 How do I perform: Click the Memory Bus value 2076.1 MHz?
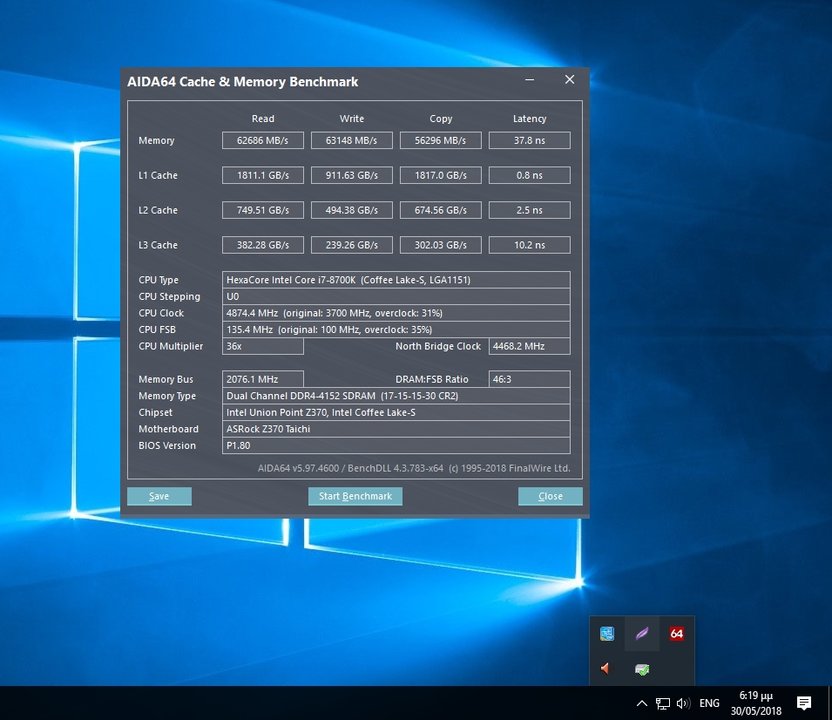click(x=263, y=379)
